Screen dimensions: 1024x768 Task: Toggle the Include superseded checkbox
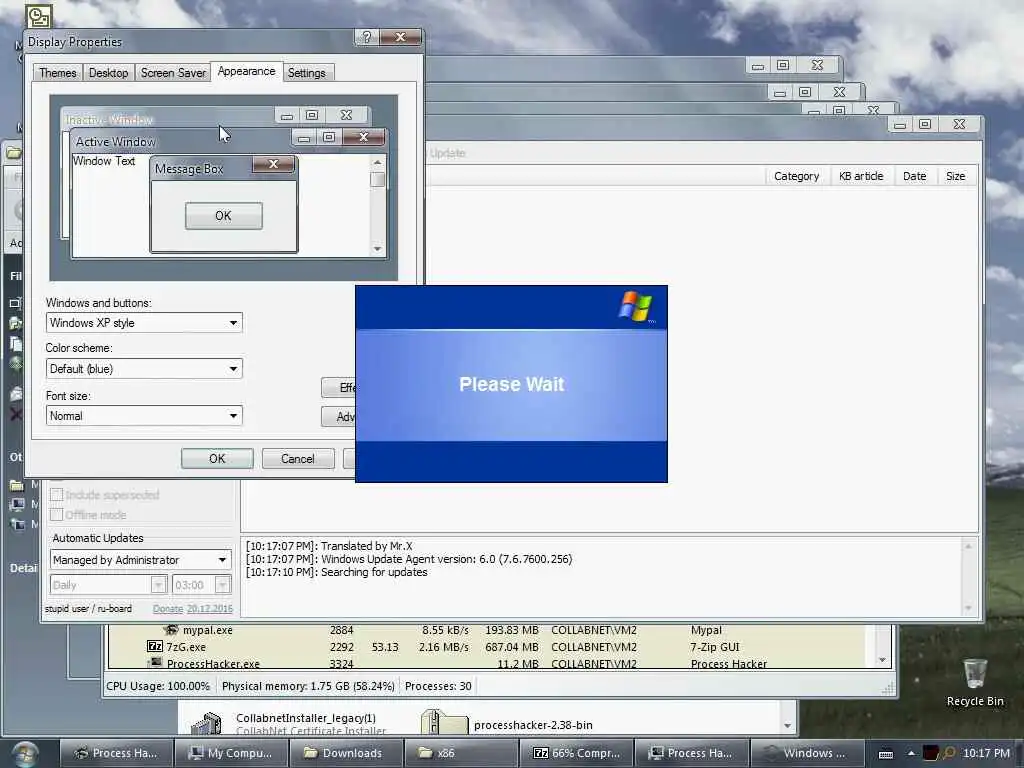pos(57,494)
